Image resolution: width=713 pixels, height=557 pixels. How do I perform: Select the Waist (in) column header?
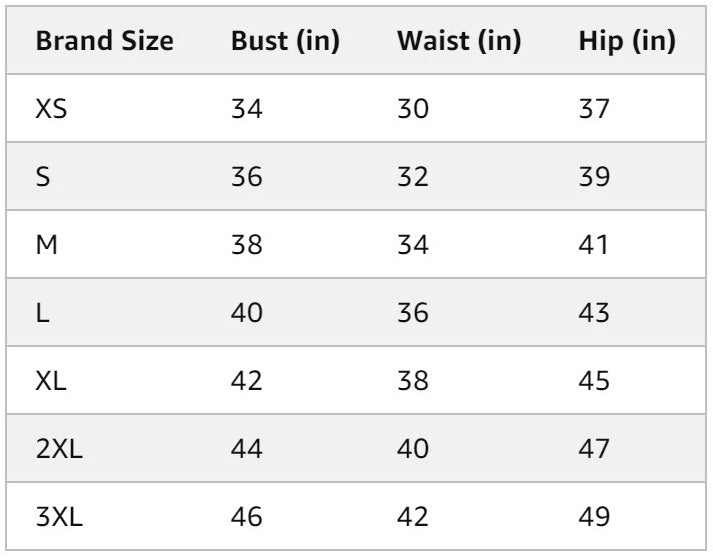pos(459,42)
